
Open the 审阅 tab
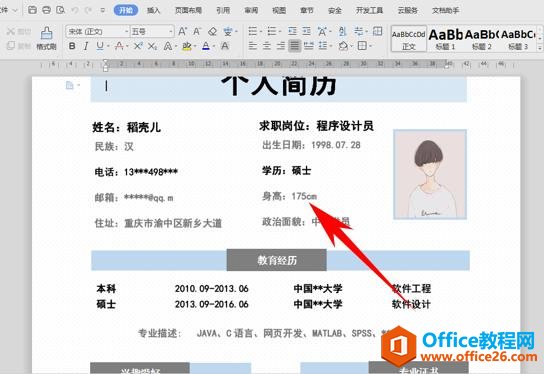(x=251, y=10)
